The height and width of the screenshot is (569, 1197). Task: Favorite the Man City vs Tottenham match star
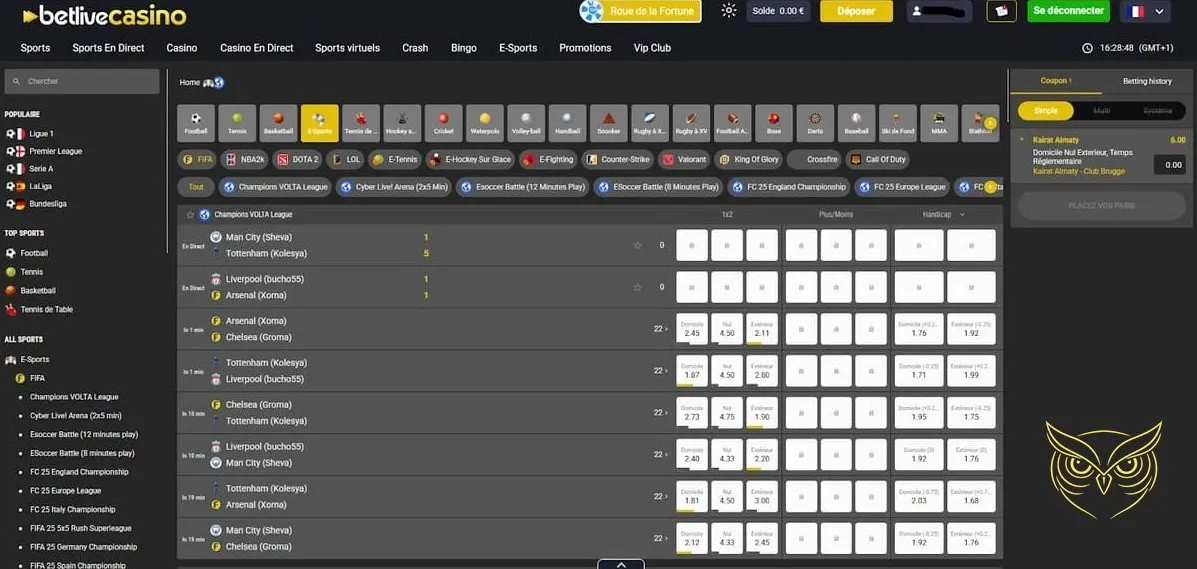coord(637,245)
